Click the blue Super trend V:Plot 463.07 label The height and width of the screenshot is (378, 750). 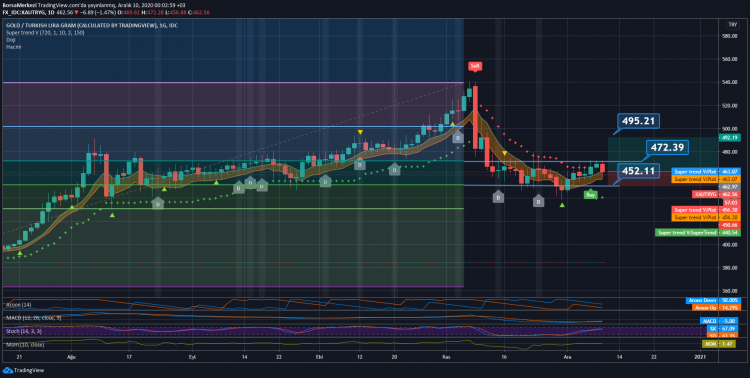point(706,171)
